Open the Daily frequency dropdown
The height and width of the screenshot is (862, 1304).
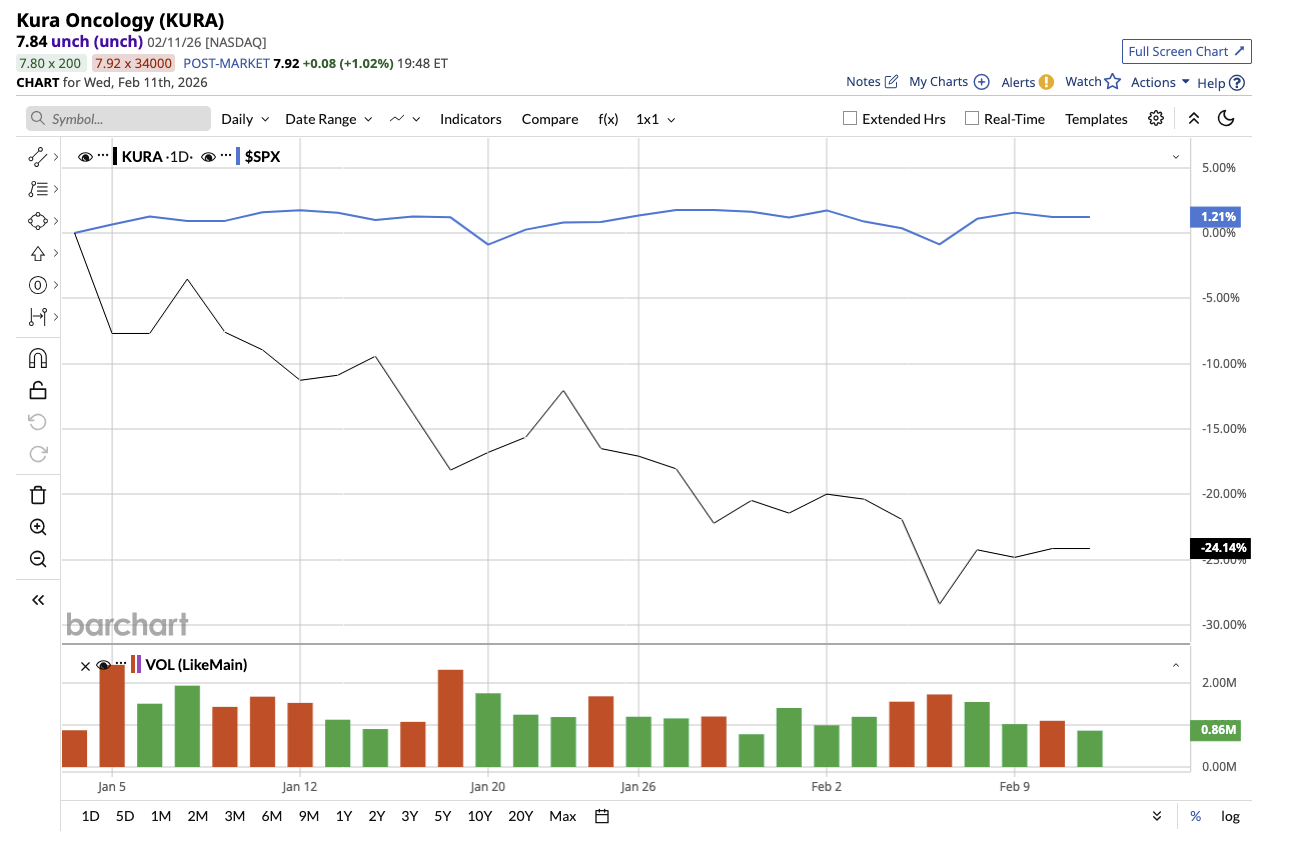[245, 119]
